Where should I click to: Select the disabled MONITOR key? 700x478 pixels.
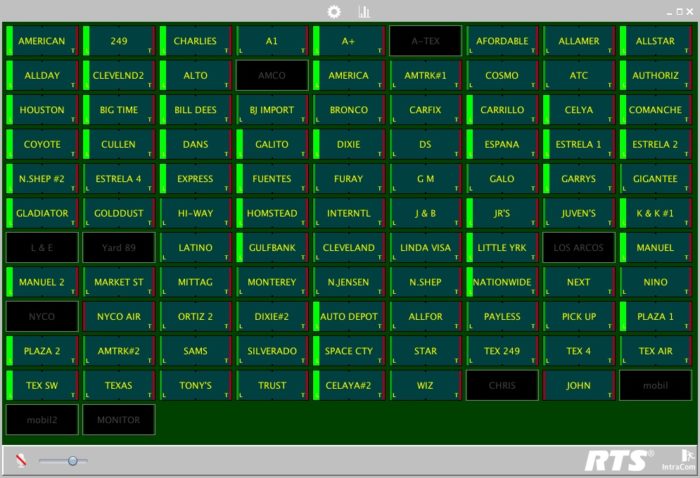(x=119, y=420)
